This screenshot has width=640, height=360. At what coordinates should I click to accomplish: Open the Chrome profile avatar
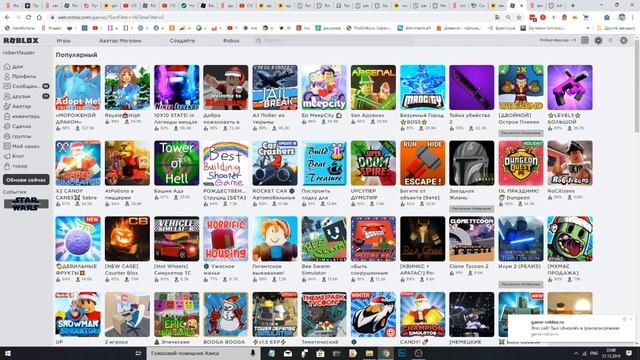click(x=622, y=18)
